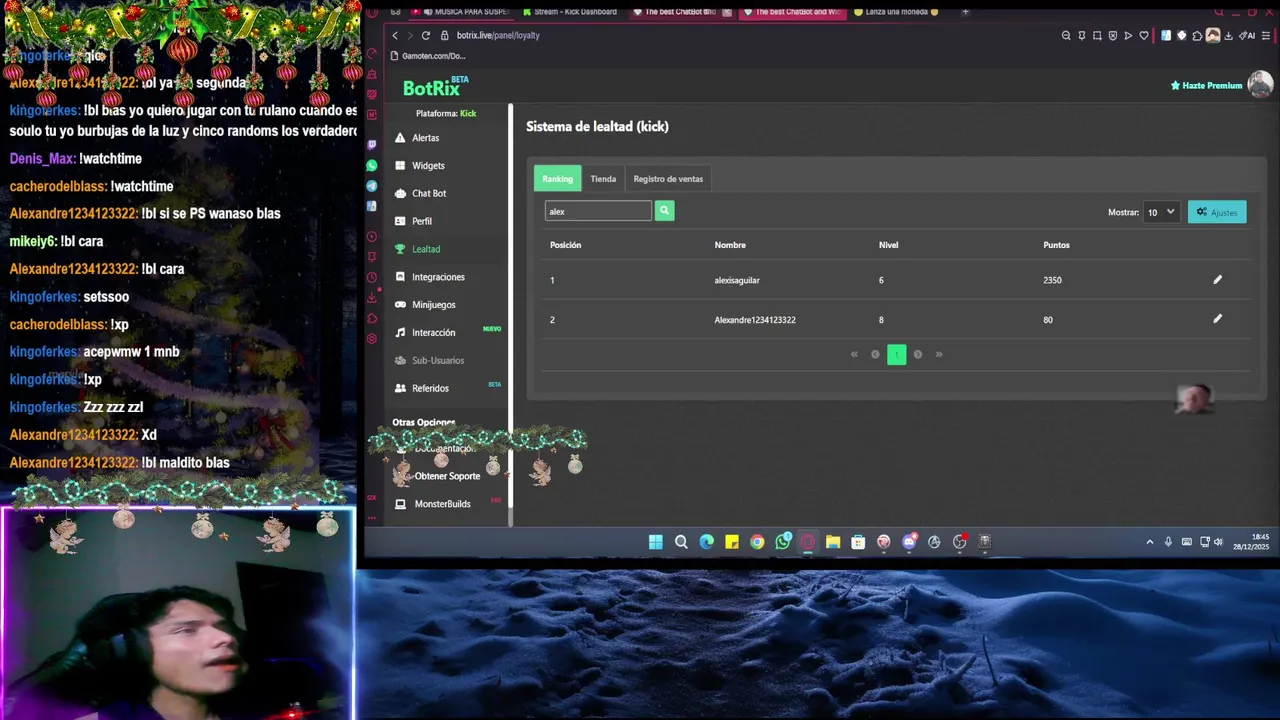Switch to the Lanza una moneda browser tab

point(898,12)
